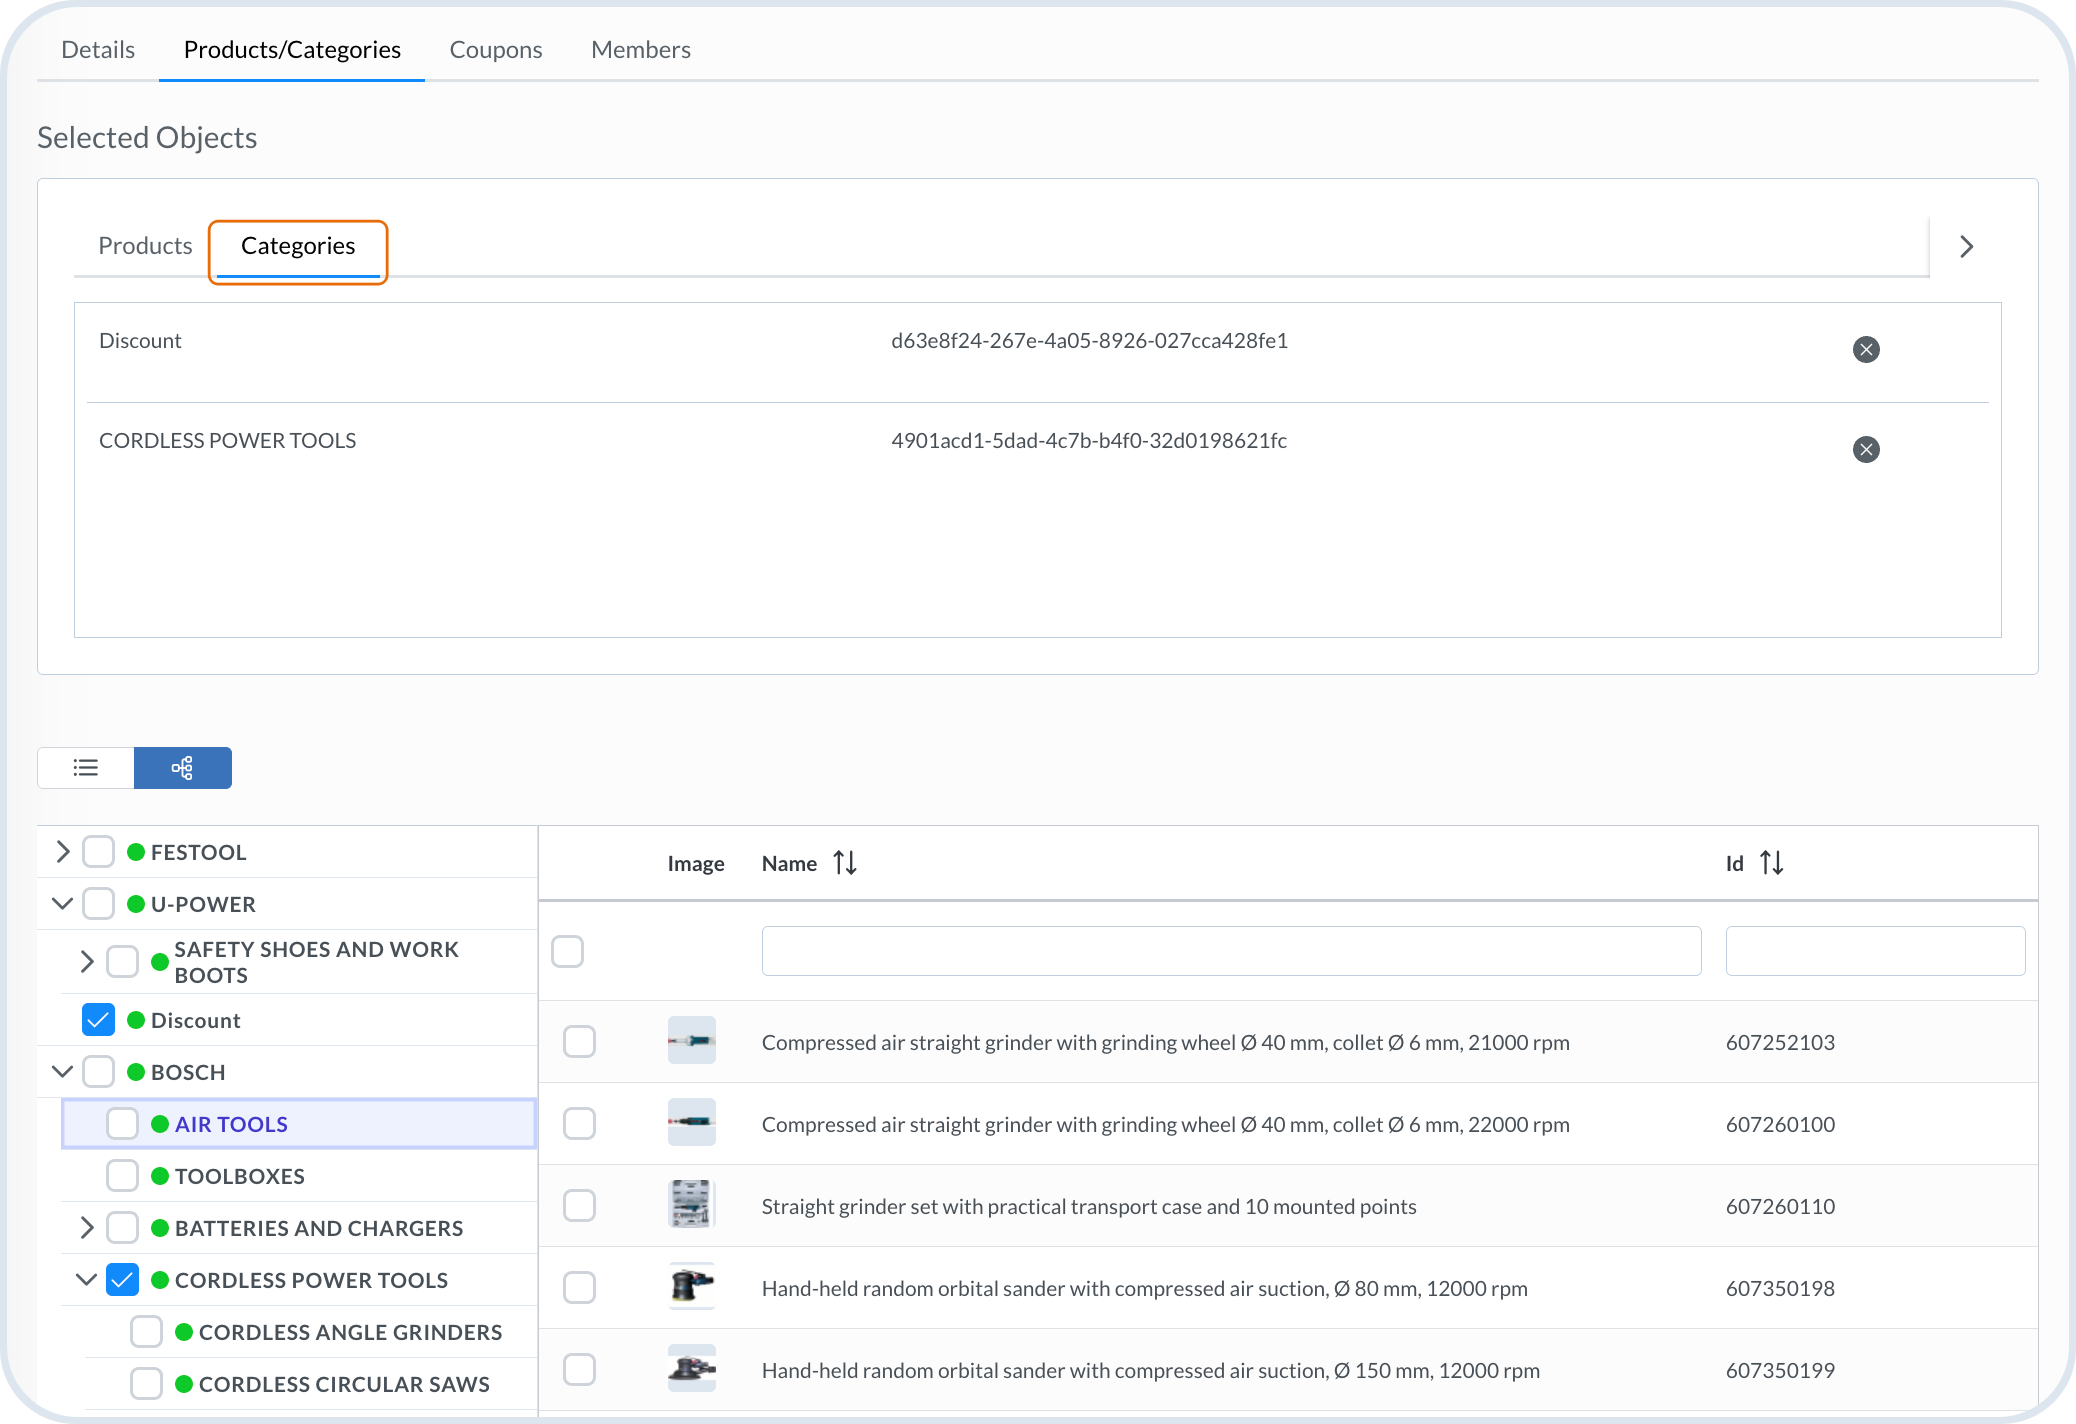Viewport: 2076px width, 1424px height.
Task: Open the orbital sander Ø 80 mm image
Action: click(691, 1287)
